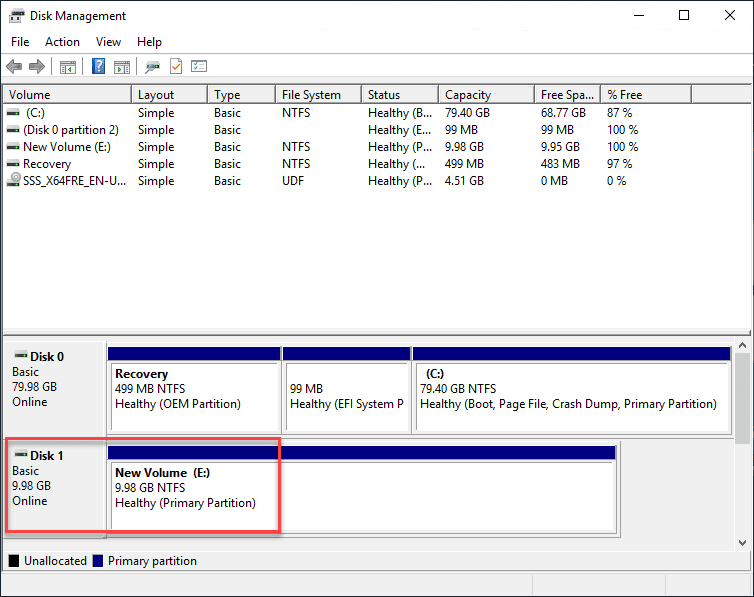Image resolution: width=754 pixels, height=597 pixels.
Task: Click the 0 MB free space cell
Action: point(554,181)
